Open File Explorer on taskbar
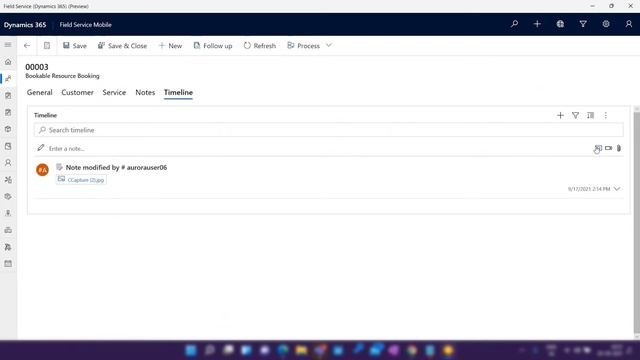This screenshot has width=640, height=360. [x=301, y=350]
